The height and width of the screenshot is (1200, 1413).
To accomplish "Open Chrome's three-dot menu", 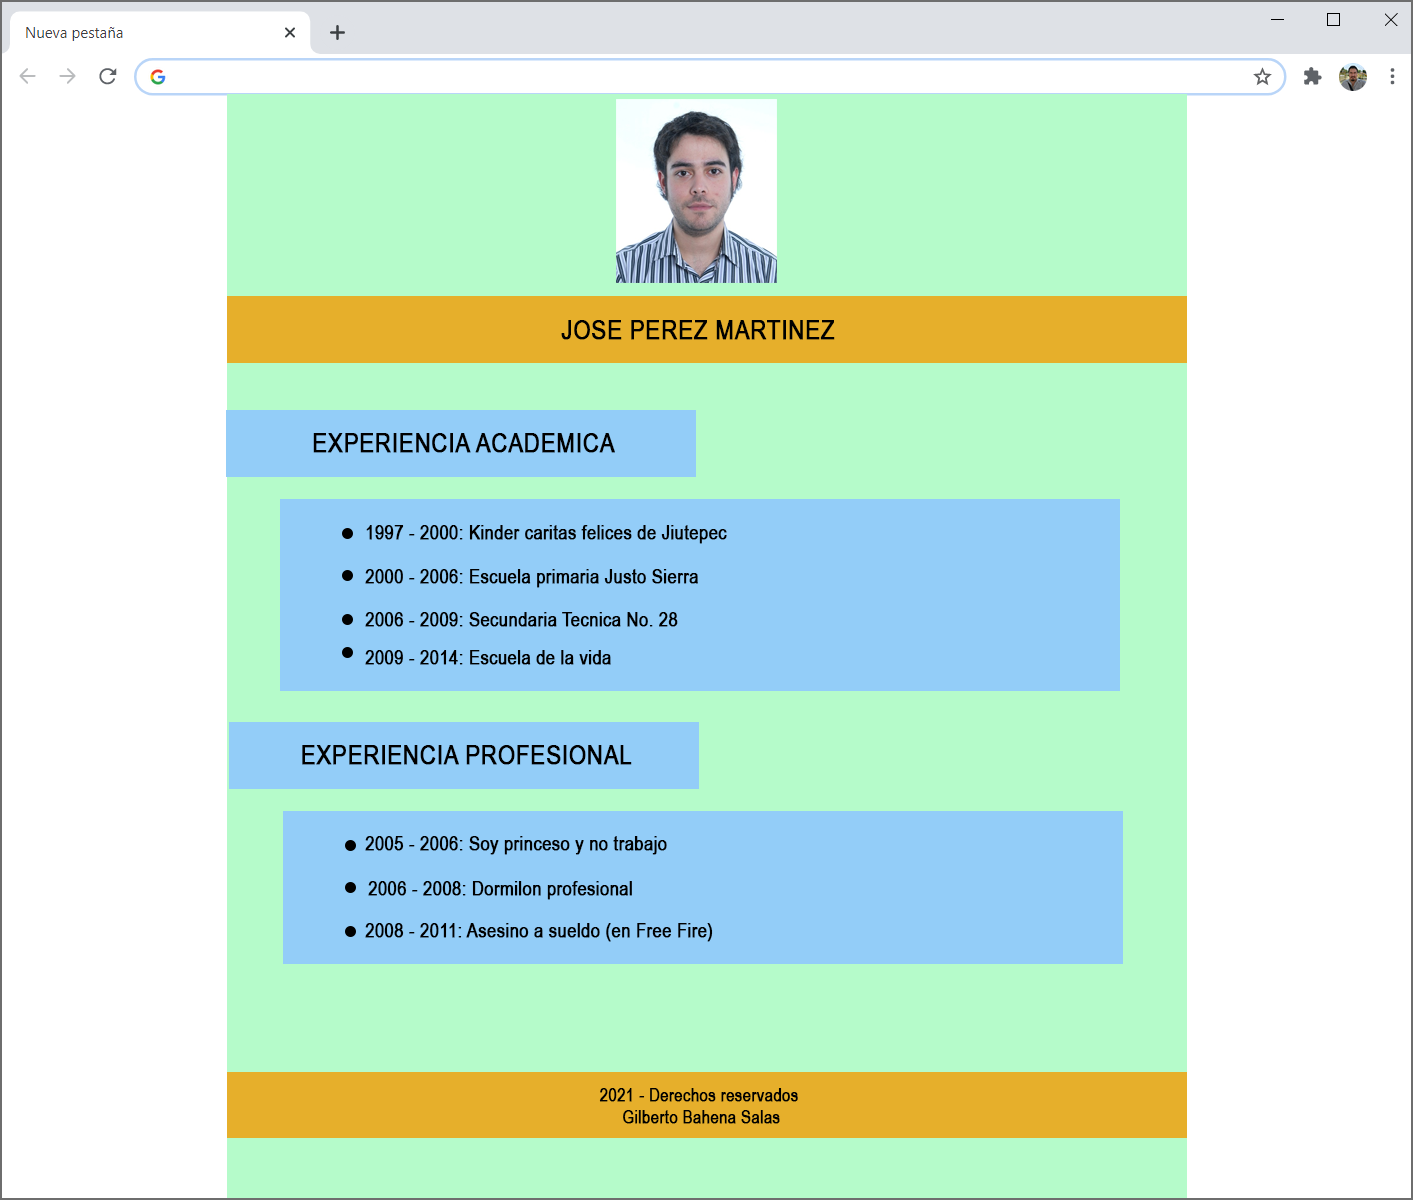I will [x=1392, y=76].
